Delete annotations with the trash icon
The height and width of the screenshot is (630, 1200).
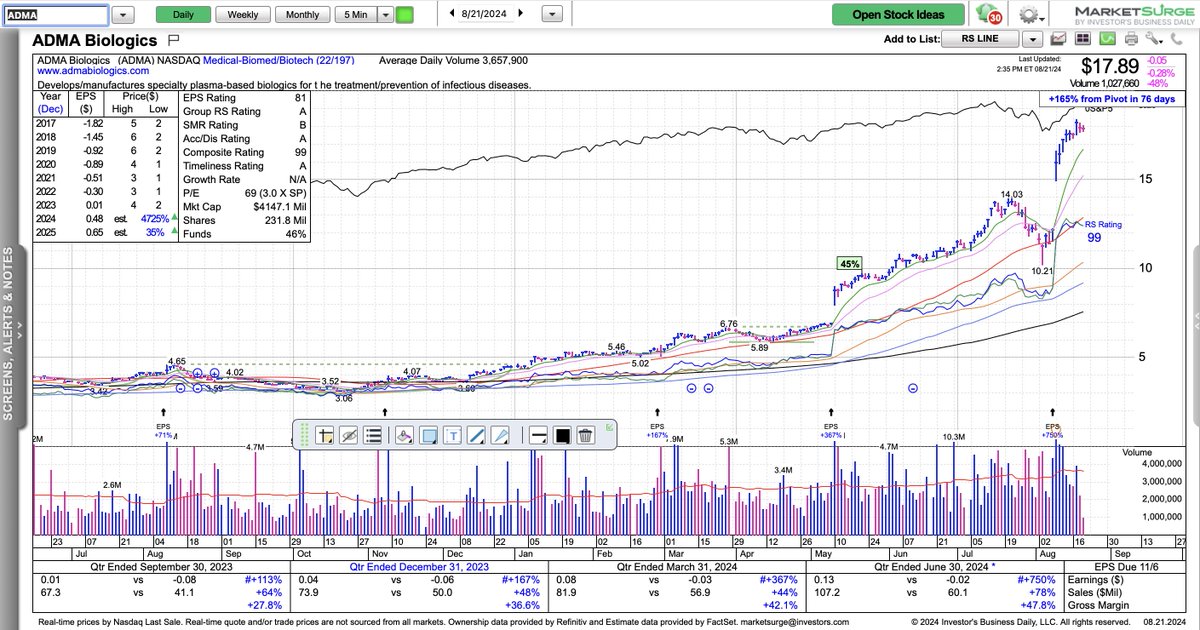[586, 435]
